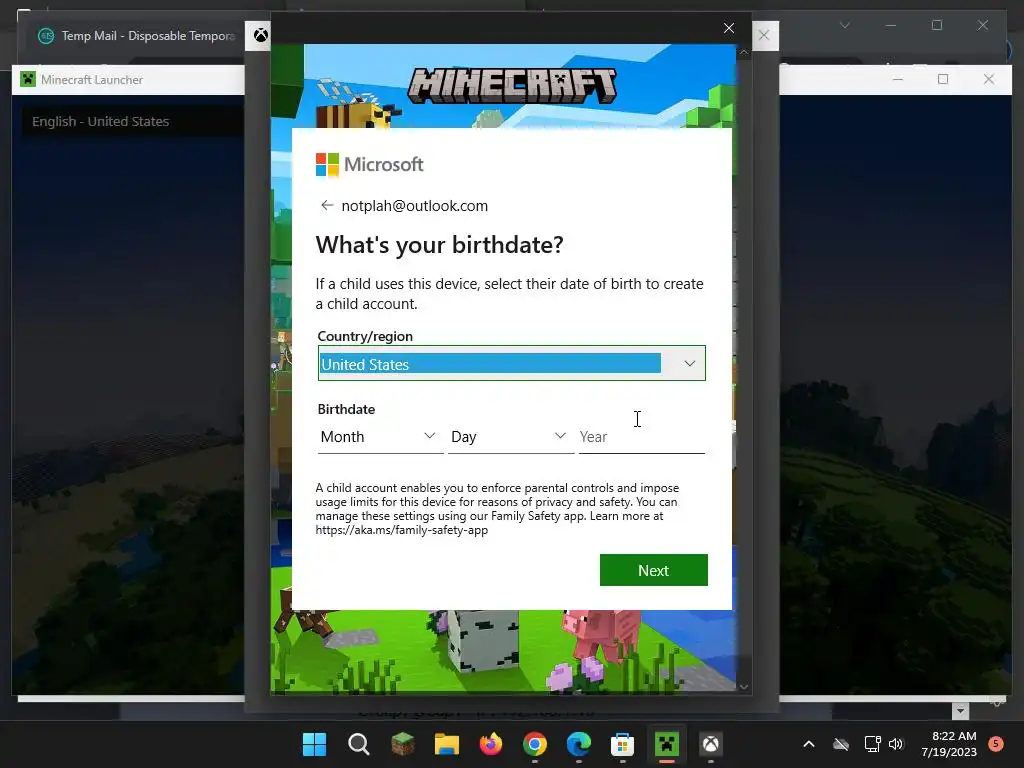Image resolution: width=1024 pixels, height=768 pixels.
Task: Click the Temp Mail tab favicon
Action: click(x=46, y=36)
